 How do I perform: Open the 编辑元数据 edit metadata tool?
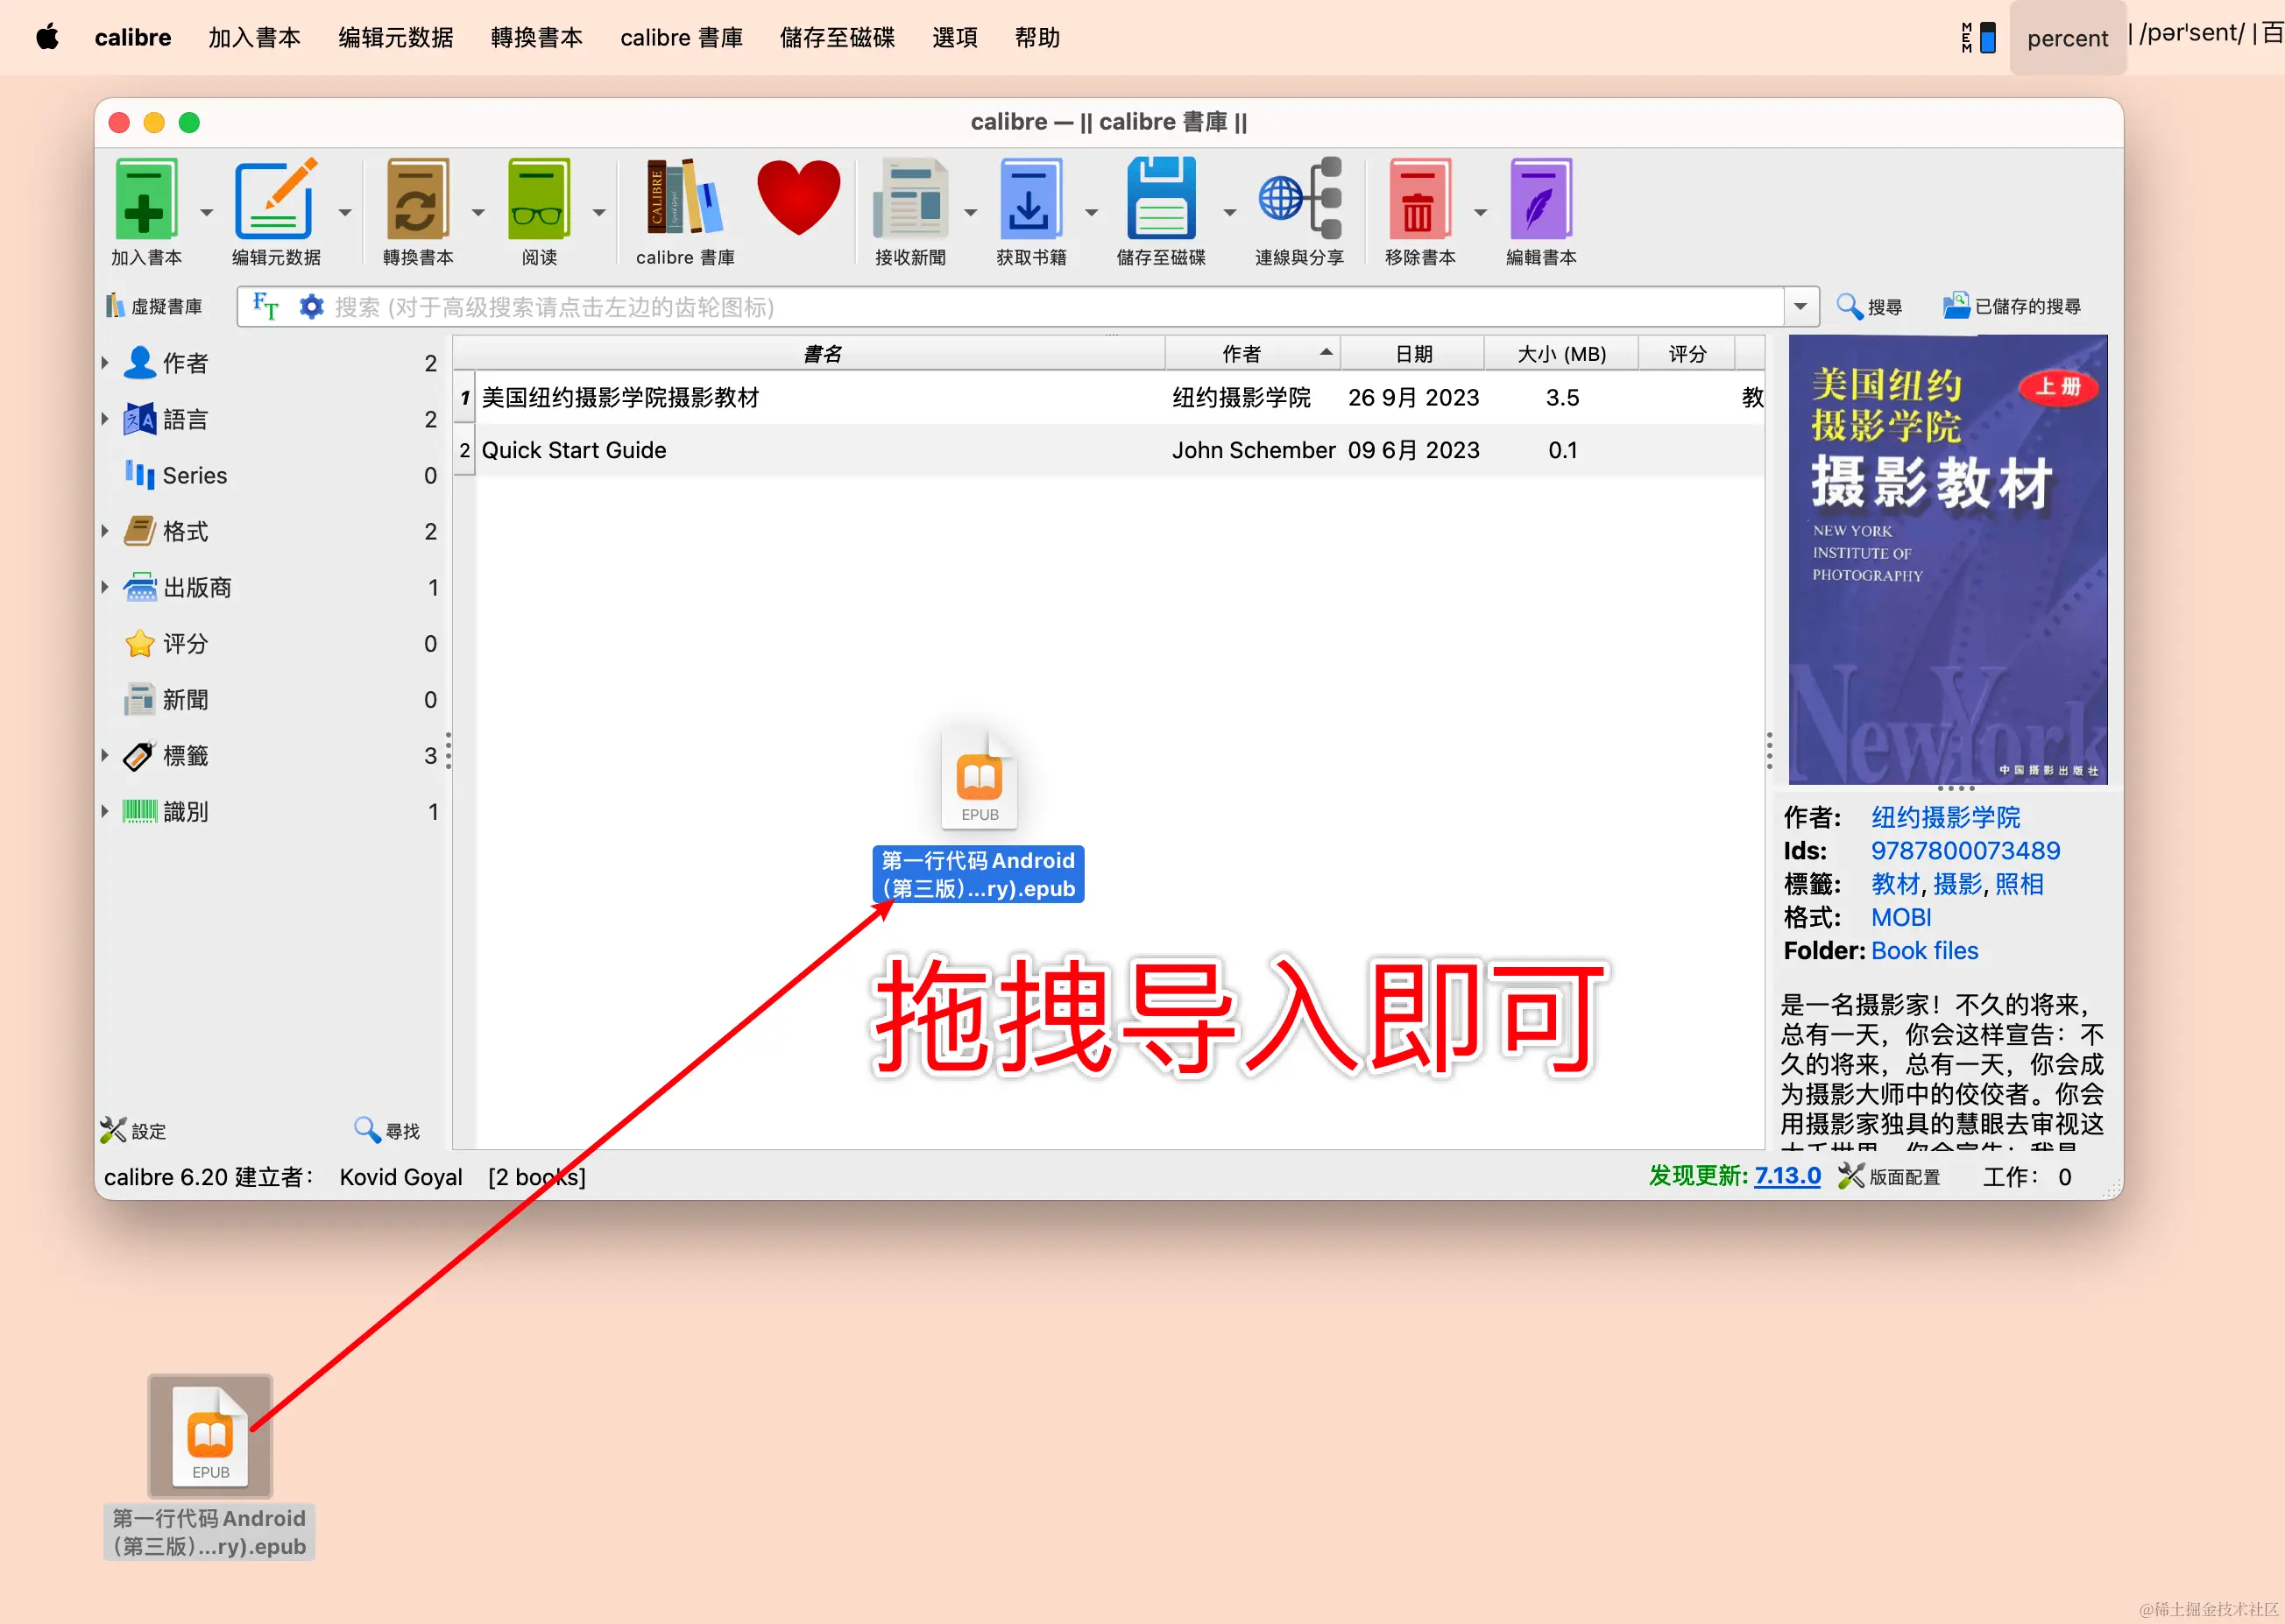click(x=275, y=200)
